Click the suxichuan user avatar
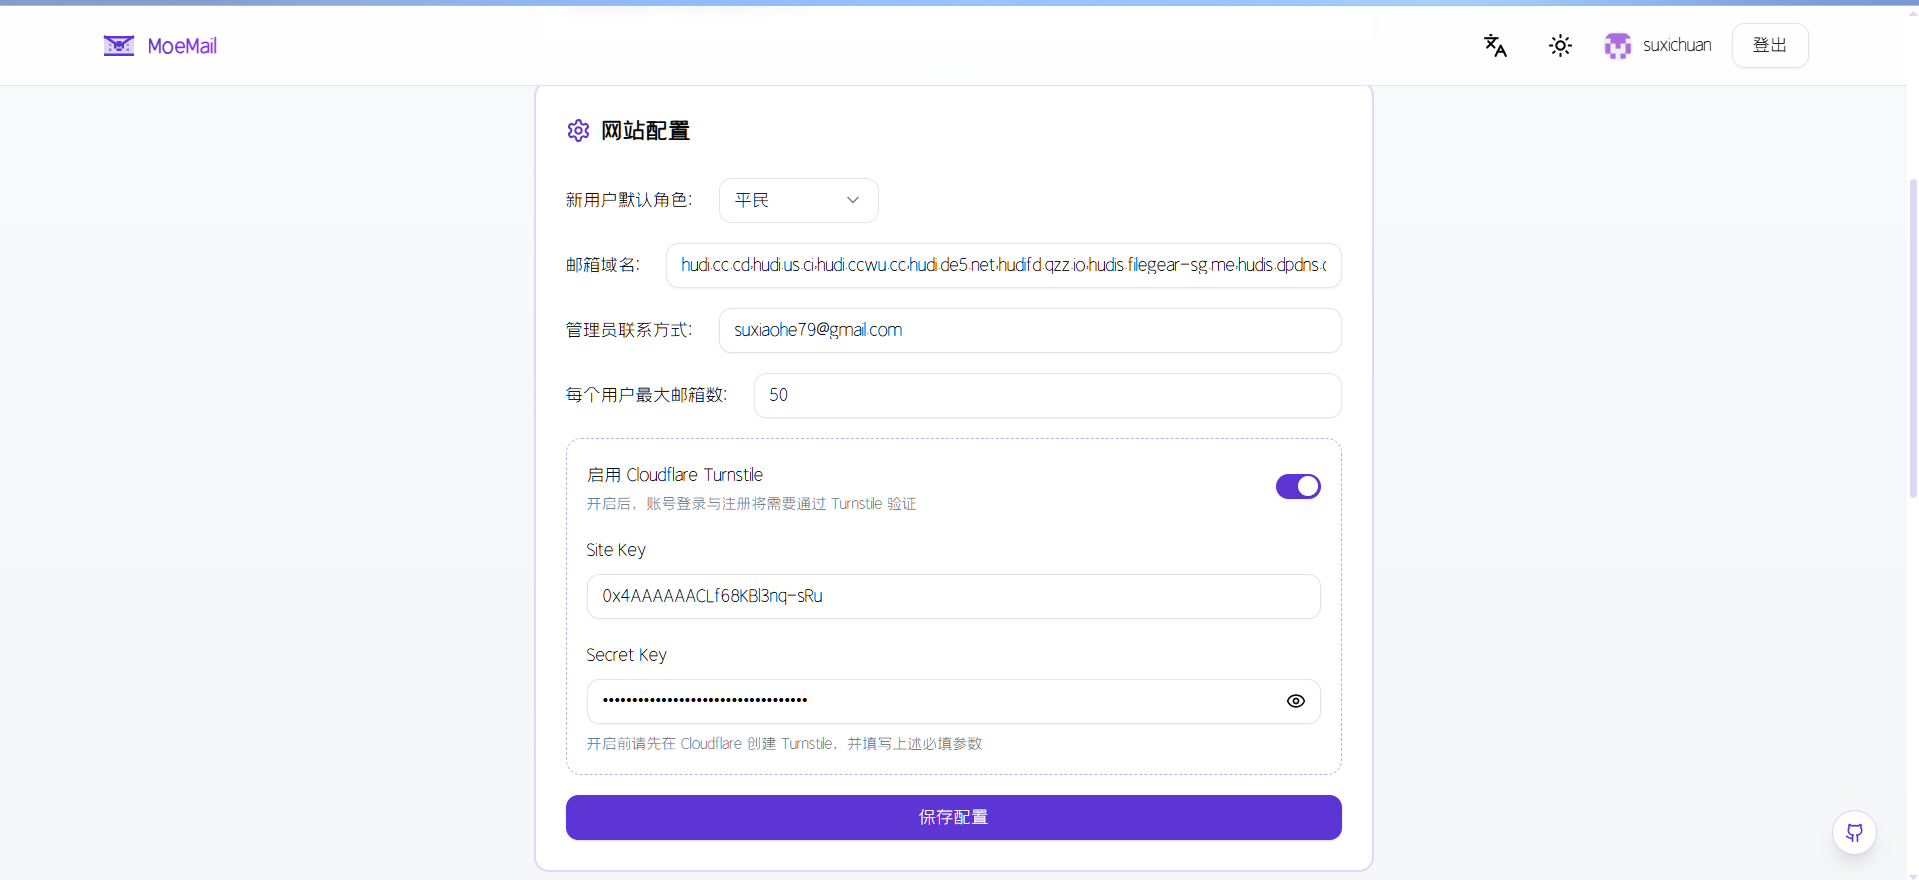Viewport: 1919px width, 880px height. coord(1617,46)
